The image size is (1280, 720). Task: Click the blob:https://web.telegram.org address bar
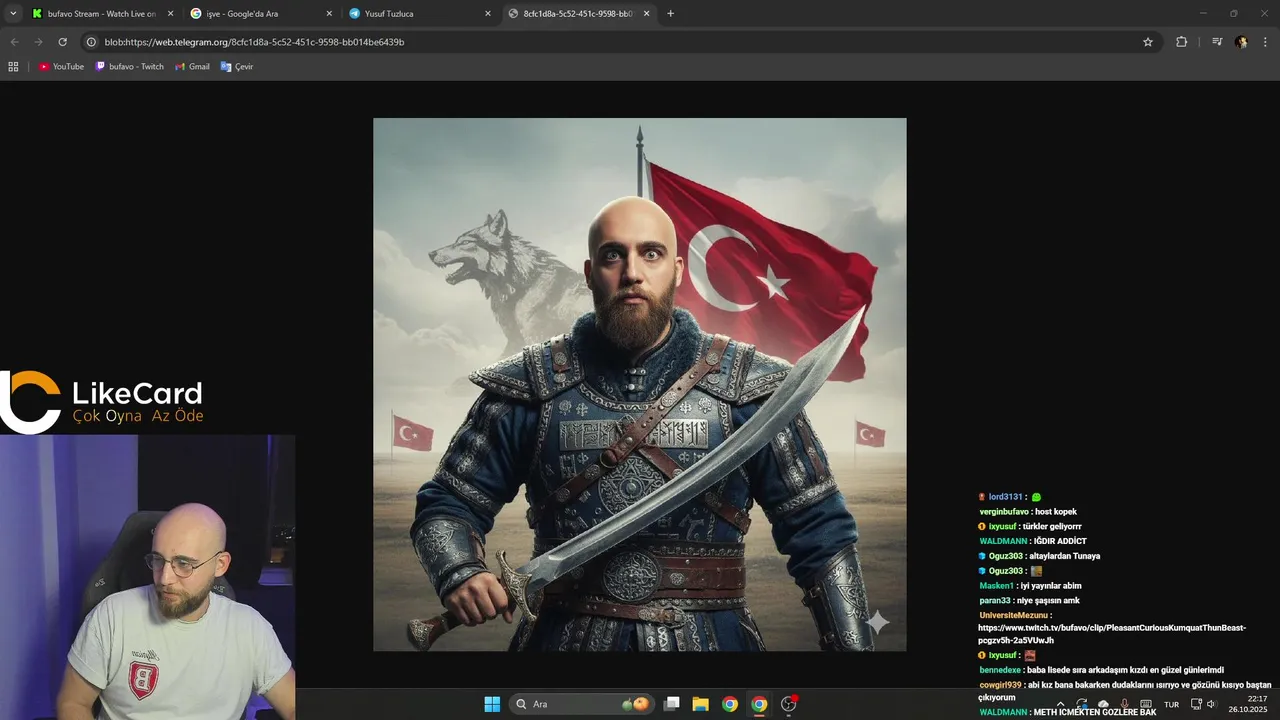tap(620, 42)
